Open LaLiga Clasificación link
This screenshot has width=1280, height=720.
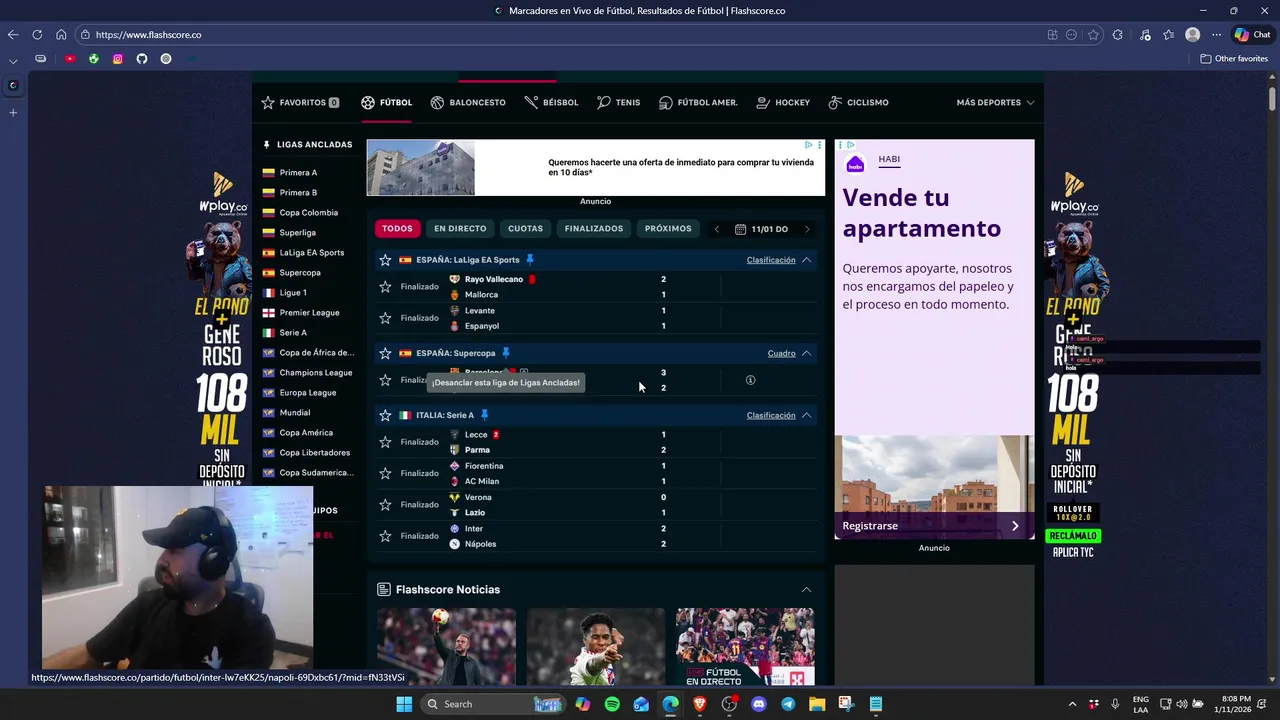click(x=771, y=260)
